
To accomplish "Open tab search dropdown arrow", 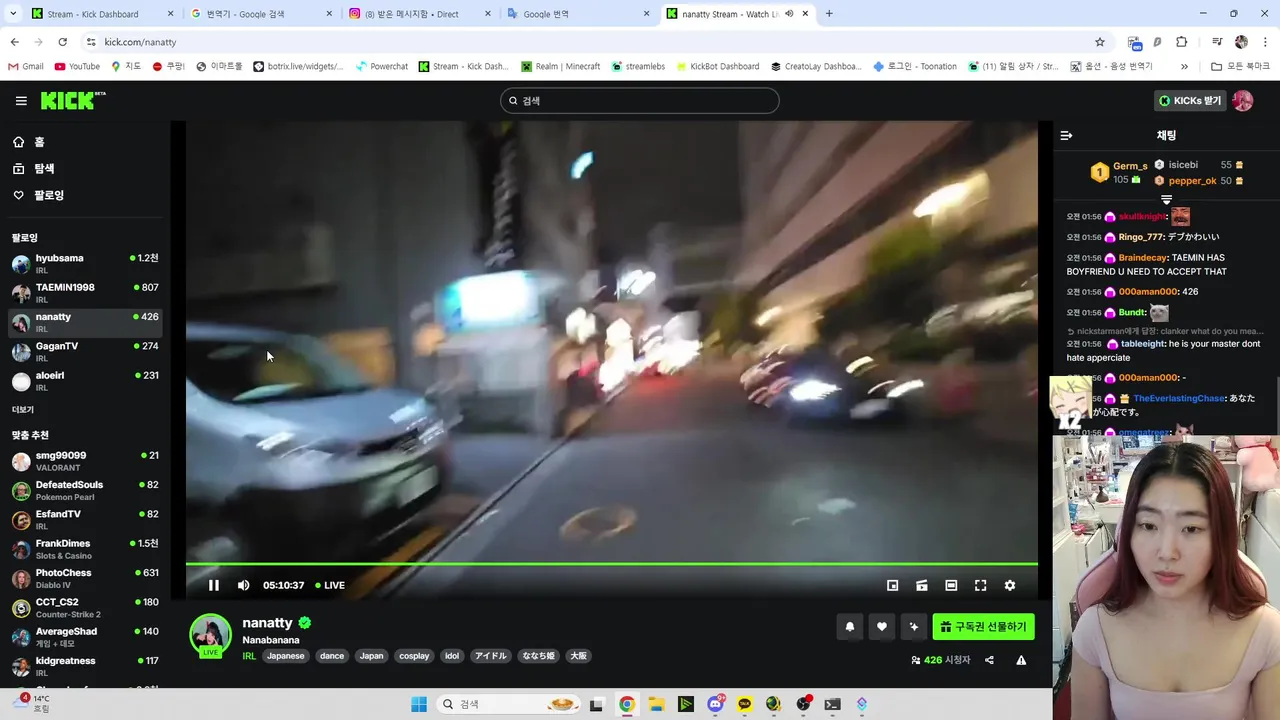I will (x=13, y=14).
